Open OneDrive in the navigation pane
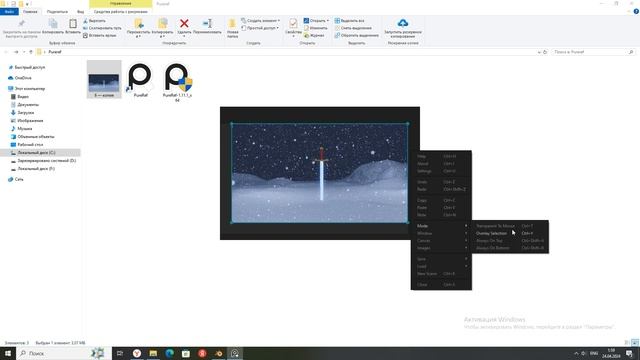This screenshot has height=360, width=640. coord(23,78)
